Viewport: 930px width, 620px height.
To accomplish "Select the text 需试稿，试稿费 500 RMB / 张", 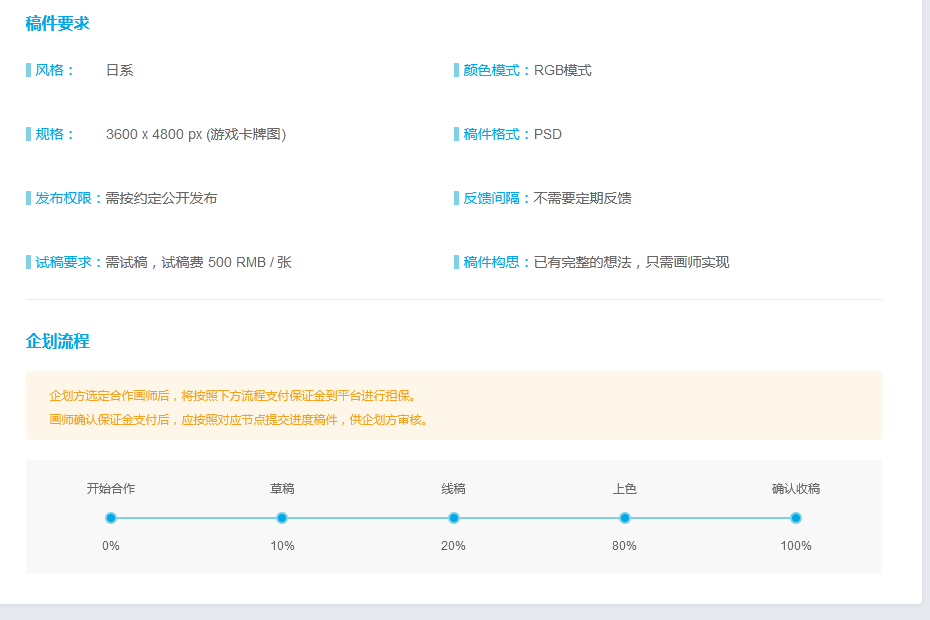I will pos(199,262).
